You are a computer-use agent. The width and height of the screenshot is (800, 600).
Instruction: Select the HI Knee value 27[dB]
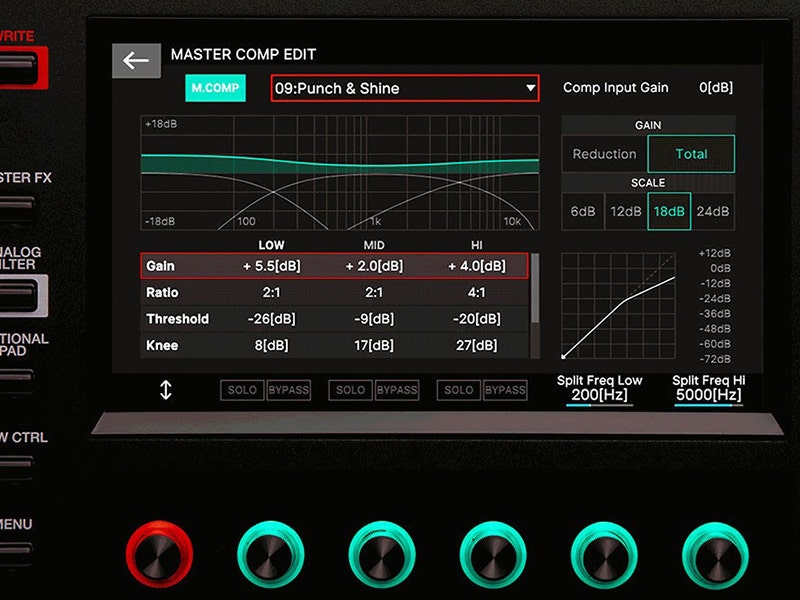coord(477,345)
